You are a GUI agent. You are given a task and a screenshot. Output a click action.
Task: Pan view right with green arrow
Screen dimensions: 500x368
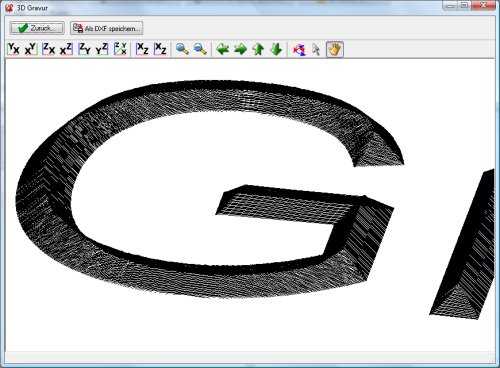pos(240,49)
